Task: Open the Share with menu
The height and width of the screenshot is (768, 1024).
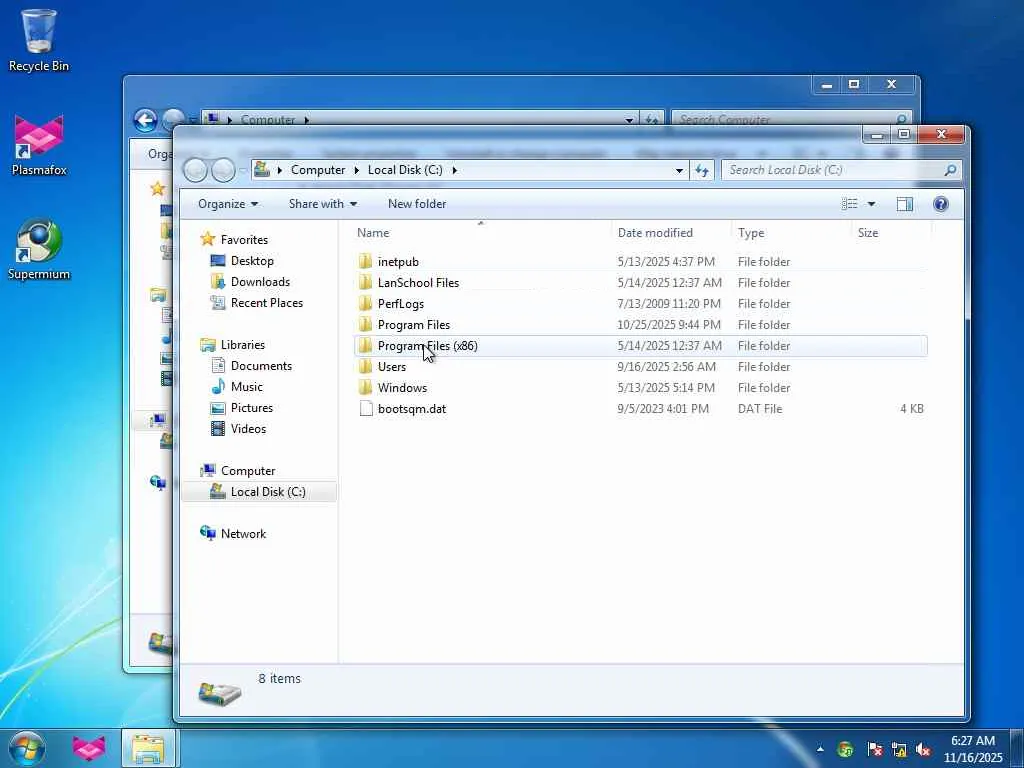Action: click(x=323, y=204)
